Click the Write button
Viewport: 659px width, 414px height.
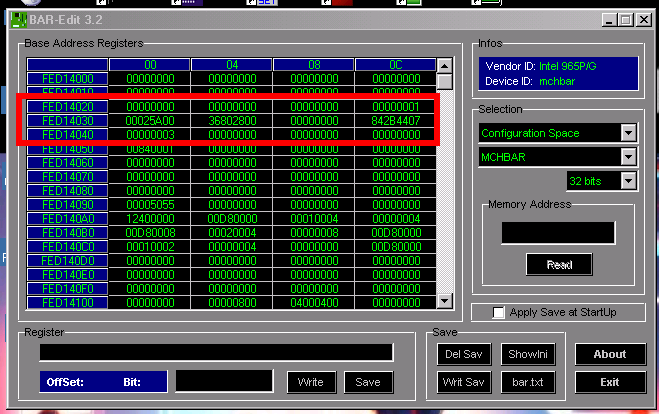pyautogui.click(x=311, y=382)
